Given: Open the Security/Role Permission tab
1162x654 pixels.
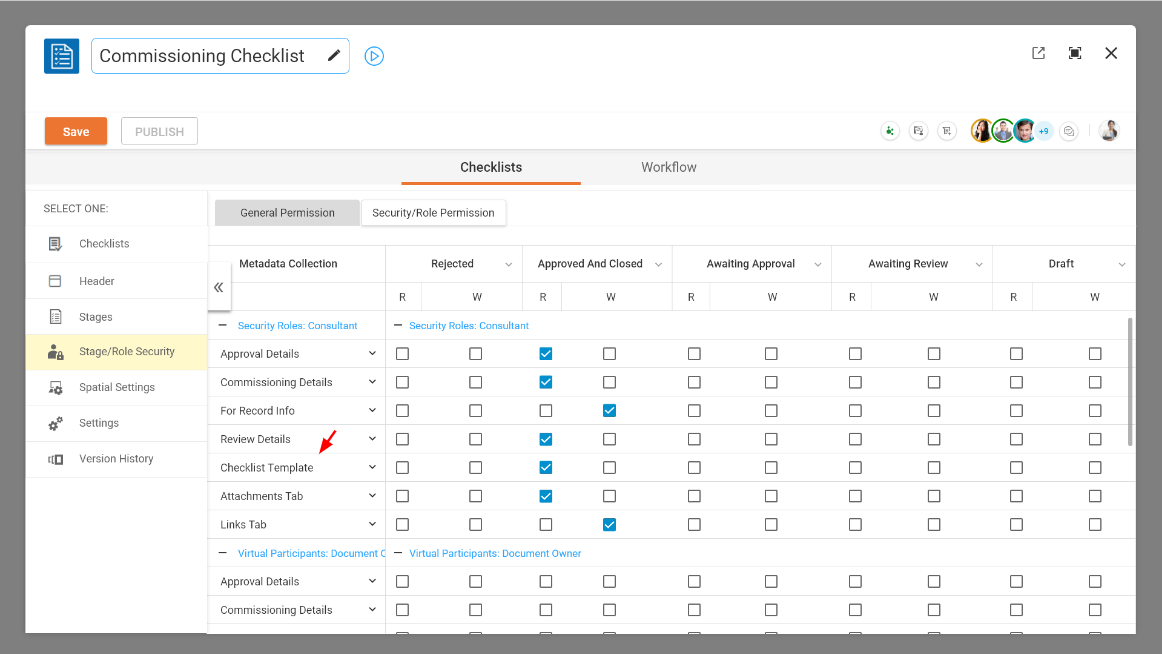Looking at the screenshot, I should tap(434, 213).
